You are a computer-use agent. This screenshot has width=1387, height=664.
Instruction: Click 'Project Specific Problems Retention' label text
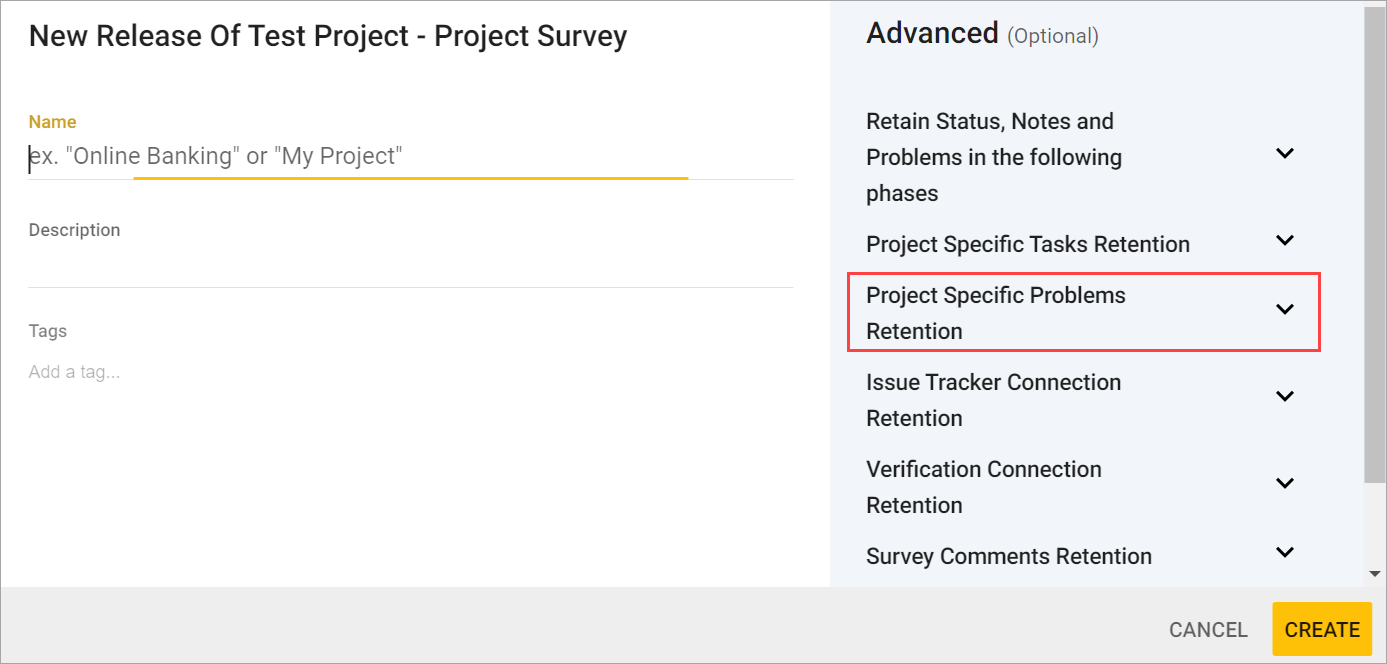click(995, 313)
